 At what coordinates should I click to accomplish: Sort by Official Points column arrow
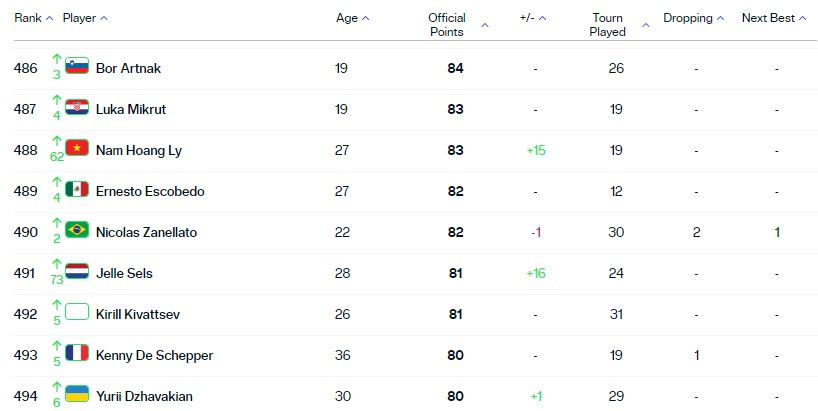click(485, 25)
